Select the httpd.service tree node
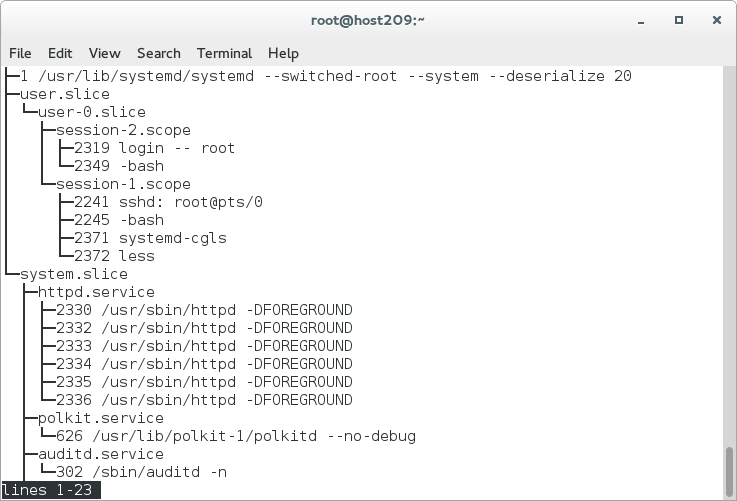 [96, 292]
